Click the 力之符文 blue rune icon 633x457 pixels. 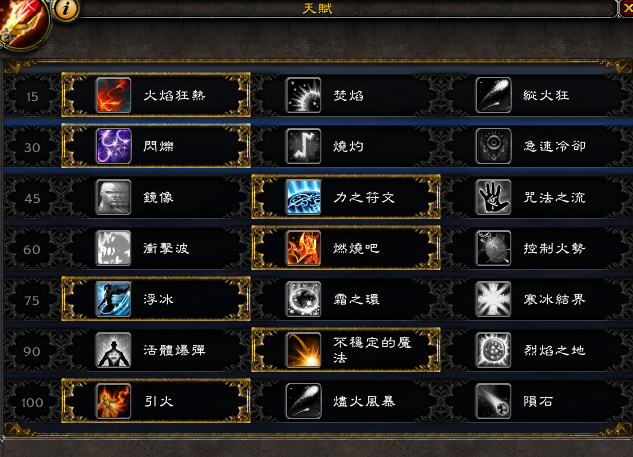304,197
